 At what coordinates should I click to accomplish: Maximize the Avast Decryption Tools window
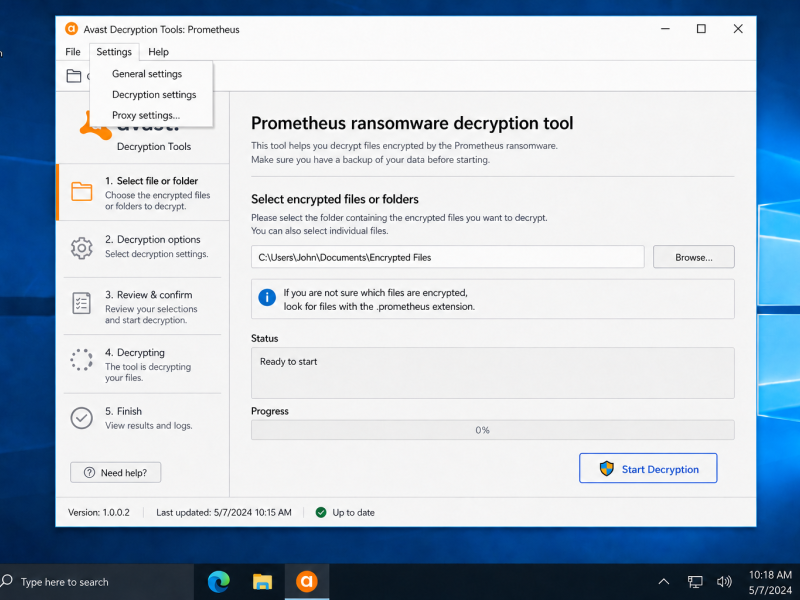pyautogui.click(x=702, y=29)
